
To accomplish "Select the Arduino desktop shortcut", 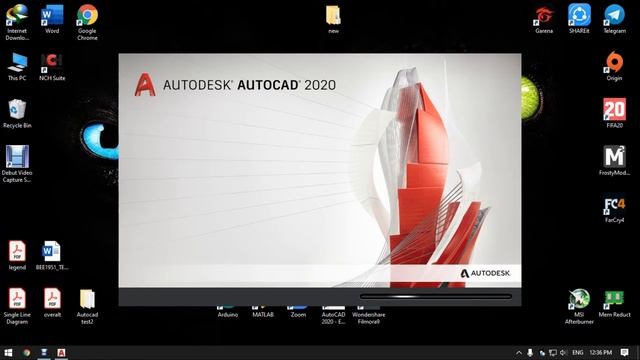I will coord(227,312).
